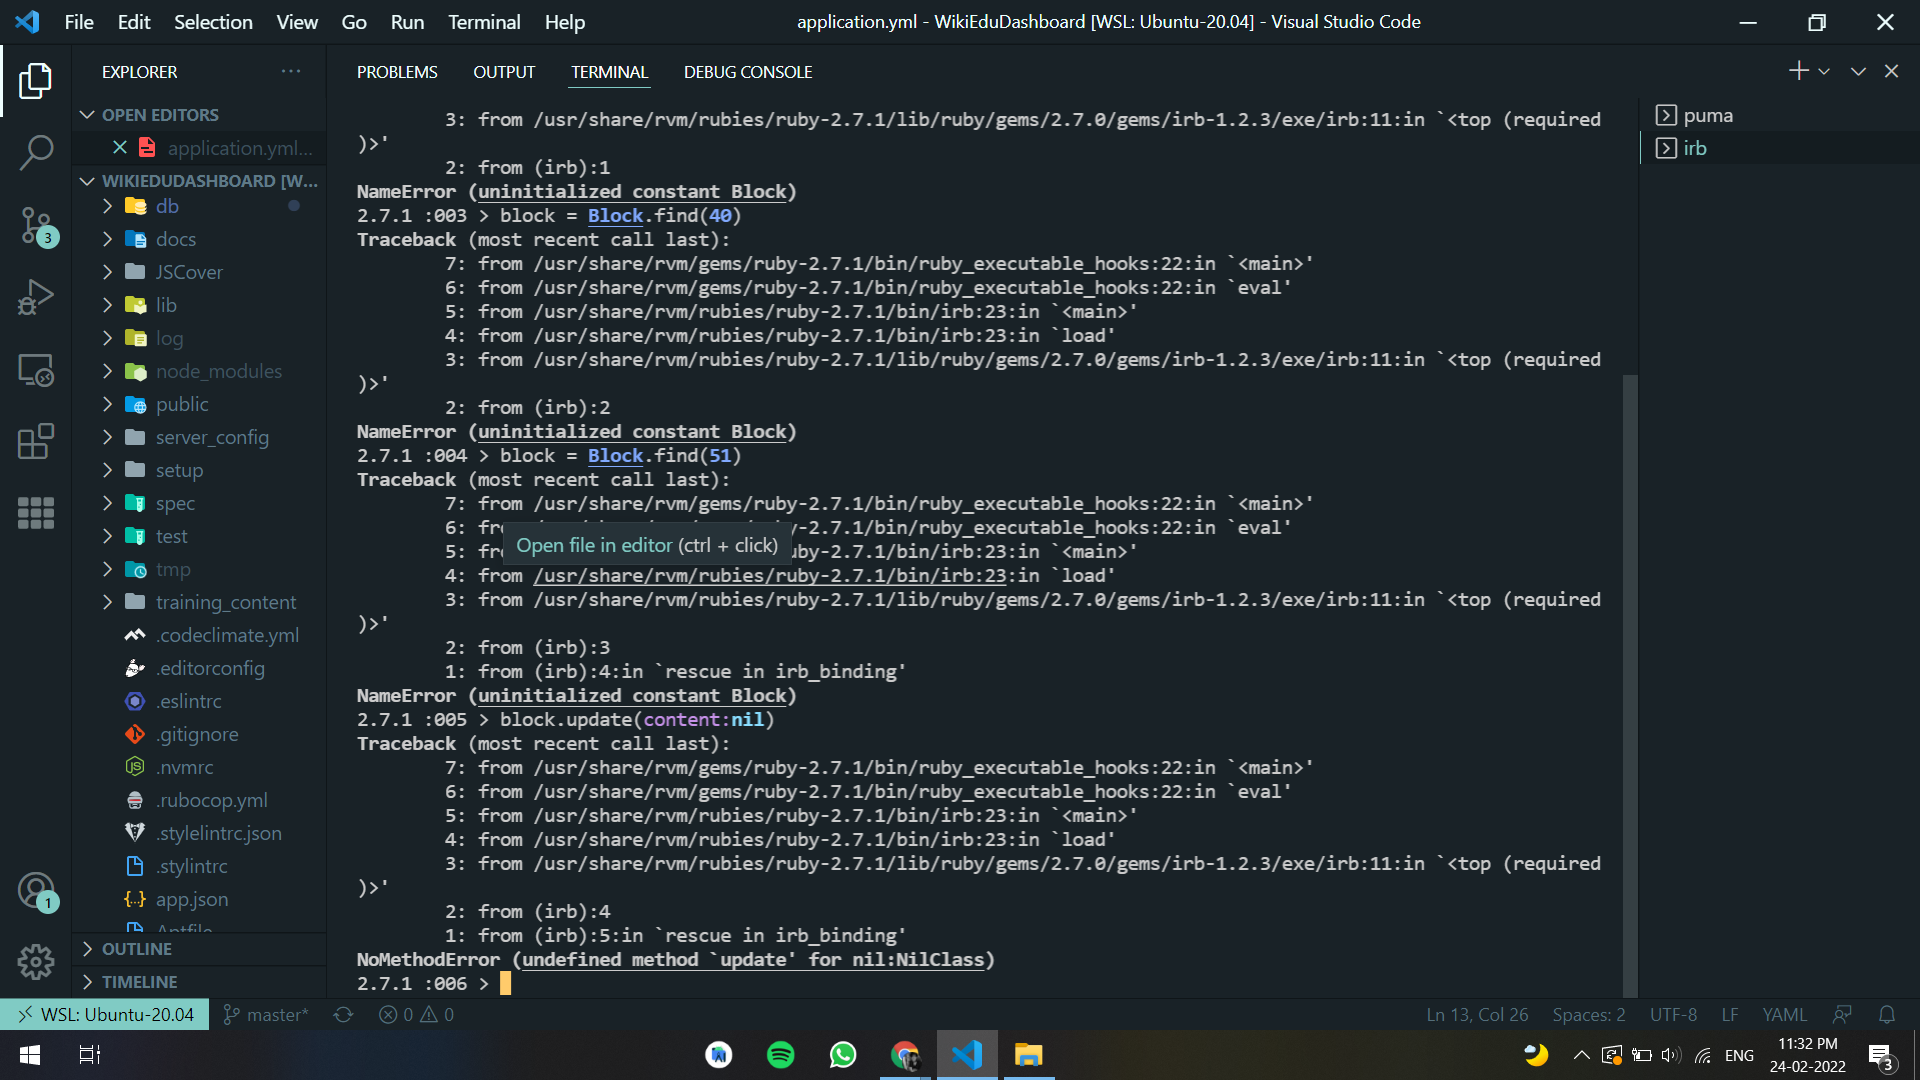Open the Extensions view

[36, 442]
